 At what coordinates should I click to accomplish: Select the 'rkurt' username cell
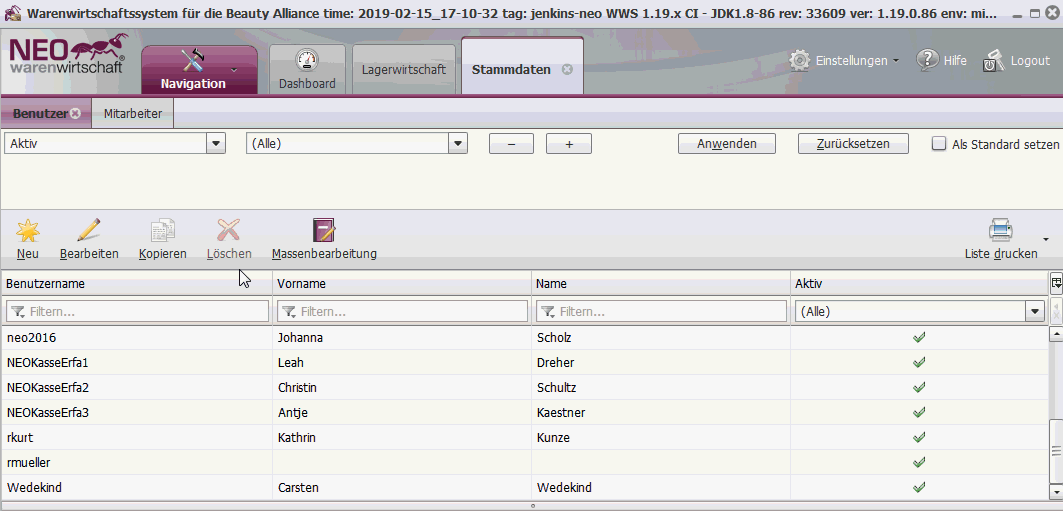tap(137, 437)
